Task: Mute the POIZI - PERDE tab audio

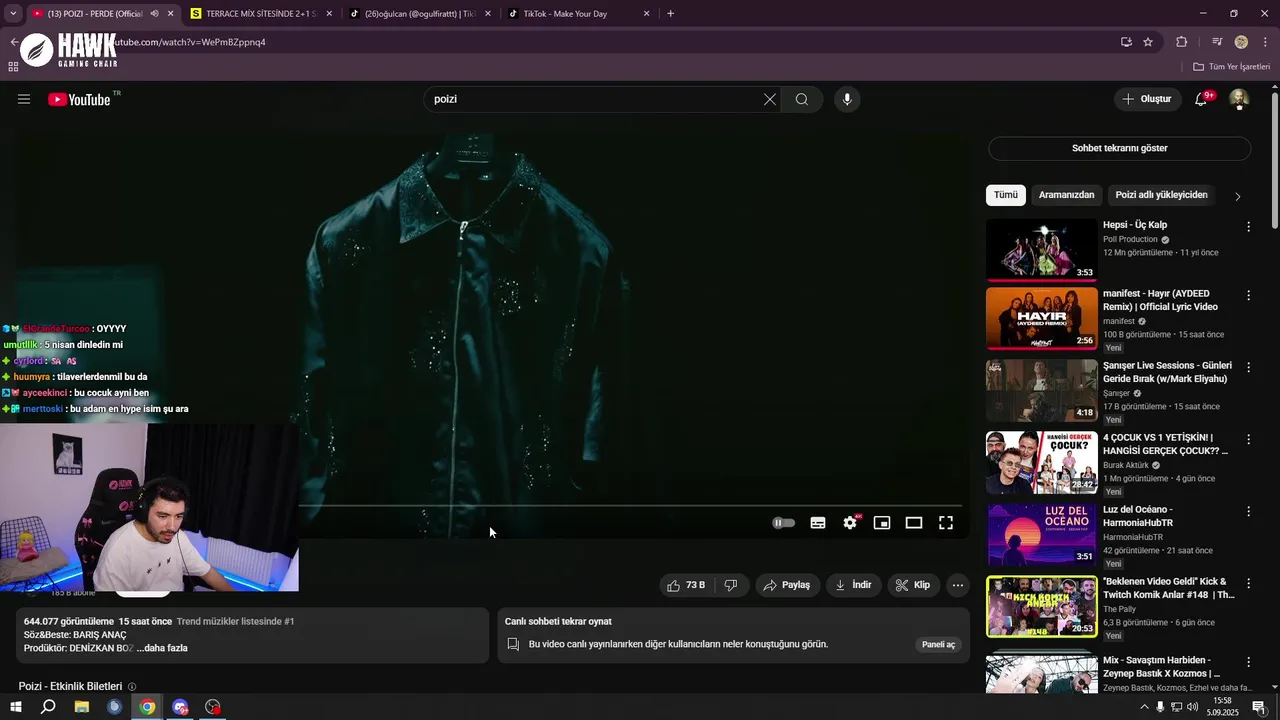Action: [x=154, y=14]
